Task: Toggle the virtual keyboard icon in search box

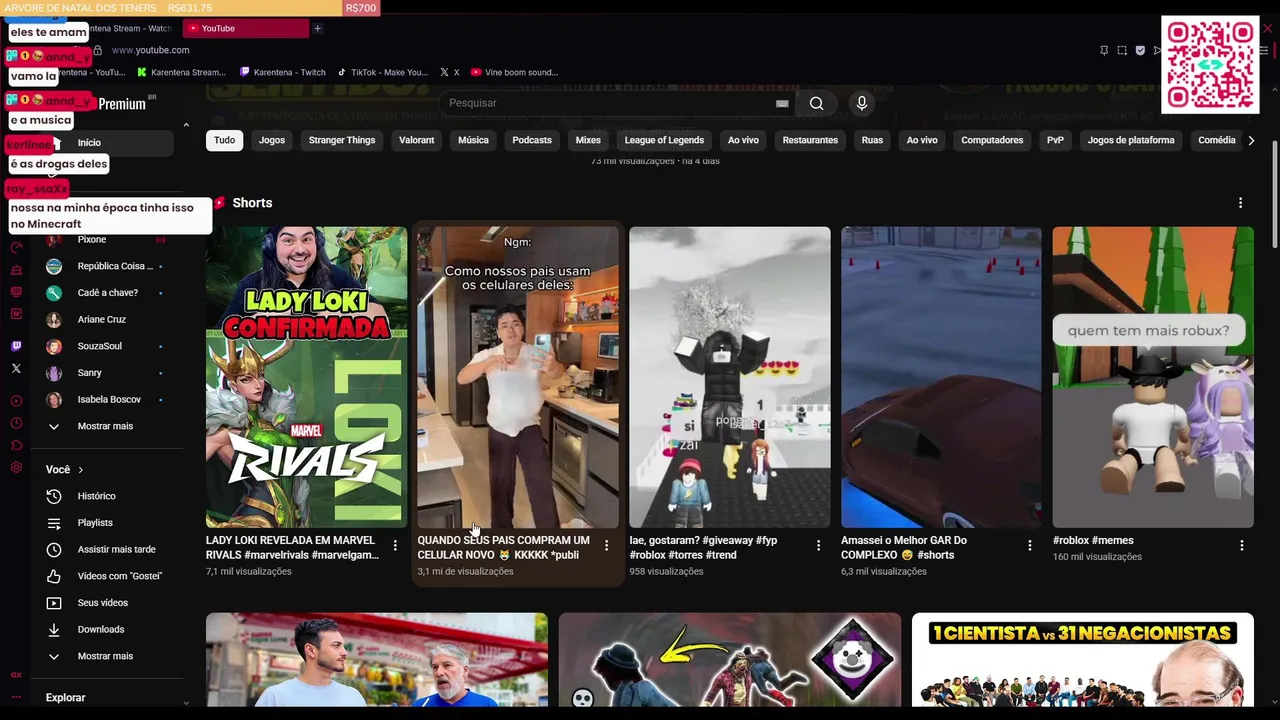Action: click(x=782, y=103)
